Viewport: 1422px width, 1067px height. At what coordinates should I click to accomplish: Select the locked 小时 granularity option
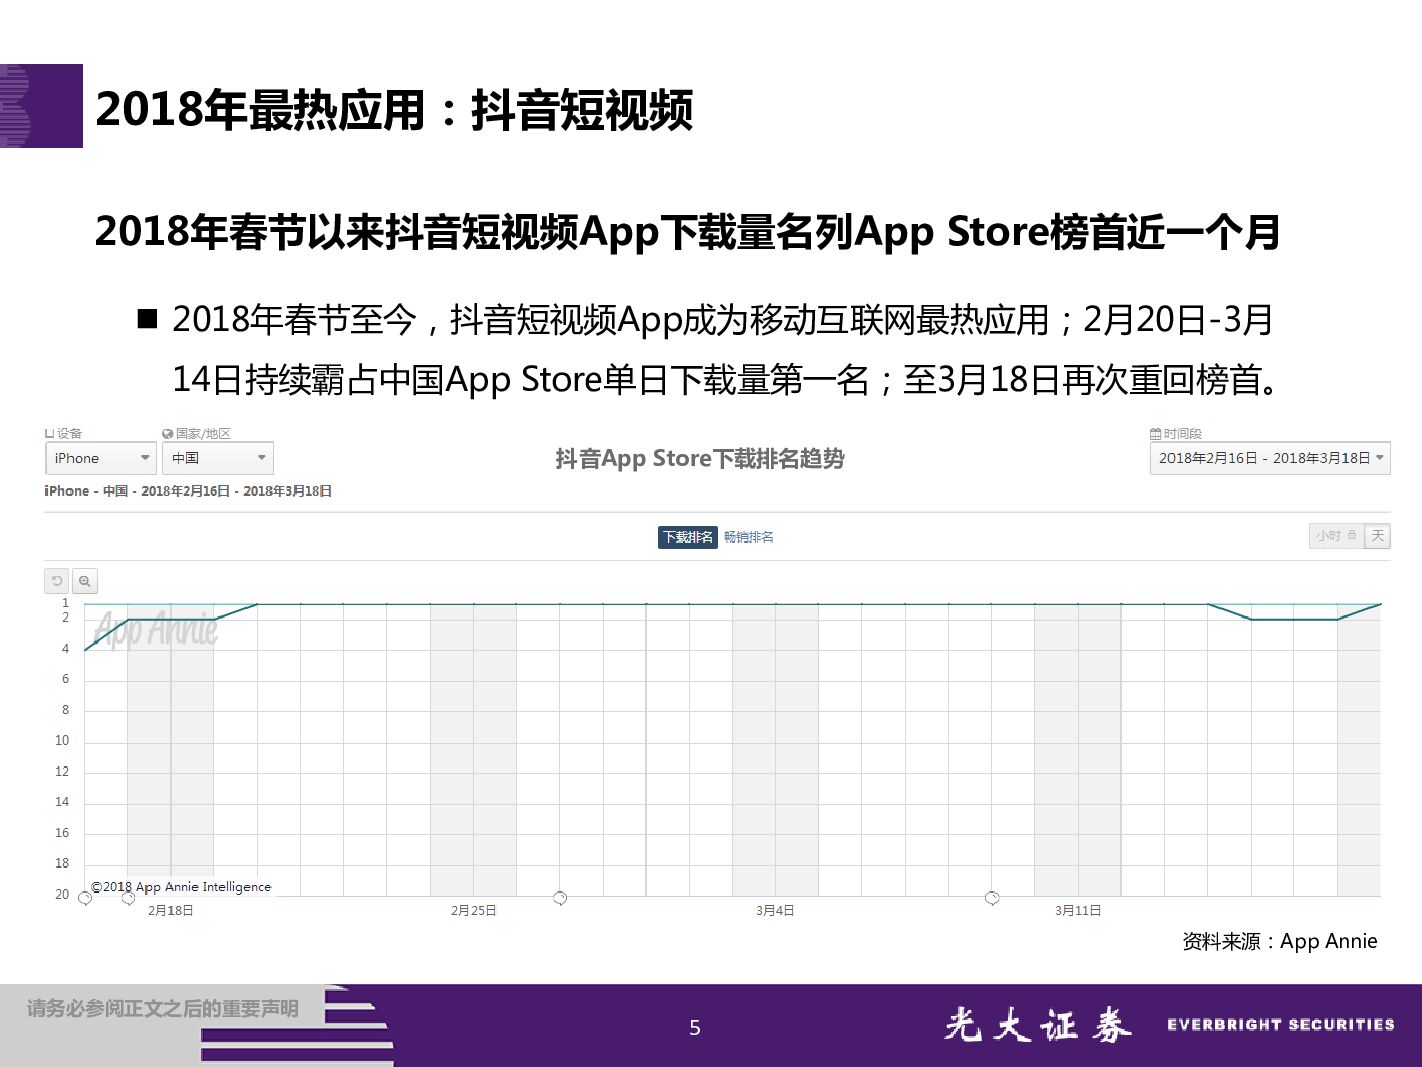coord(1336,536)
